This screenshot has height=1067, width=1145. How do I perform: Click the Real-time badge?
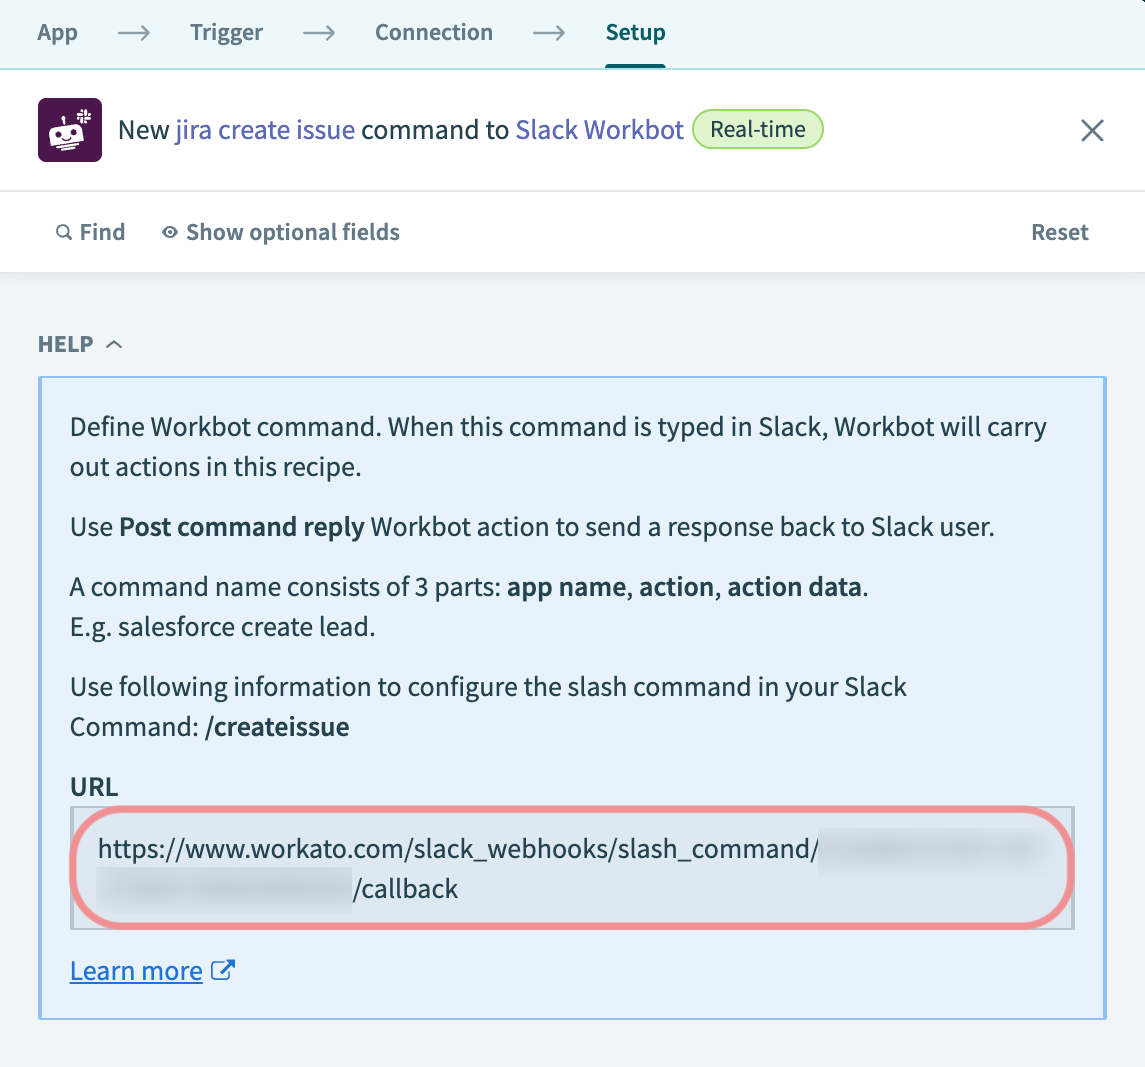pos(757,130)
